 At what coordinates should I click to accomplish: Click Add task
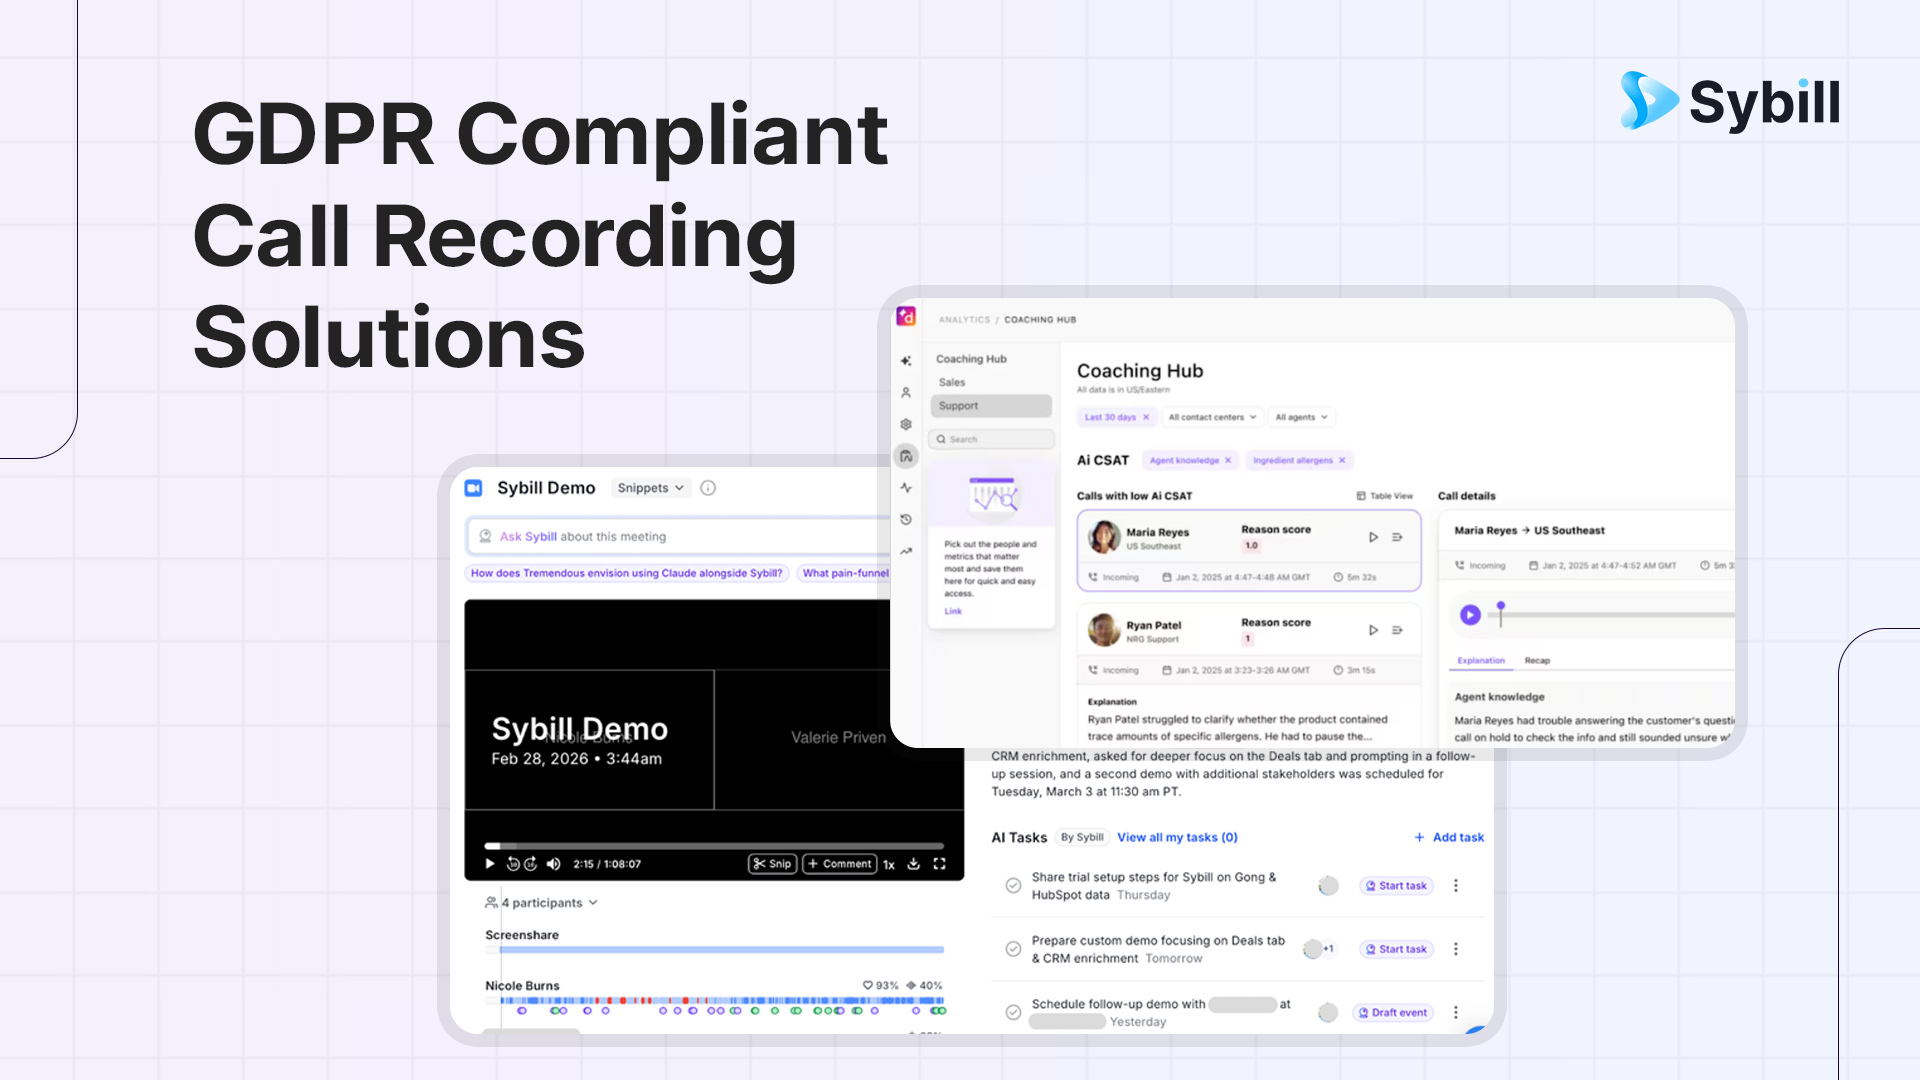[x=1449, y=838]
